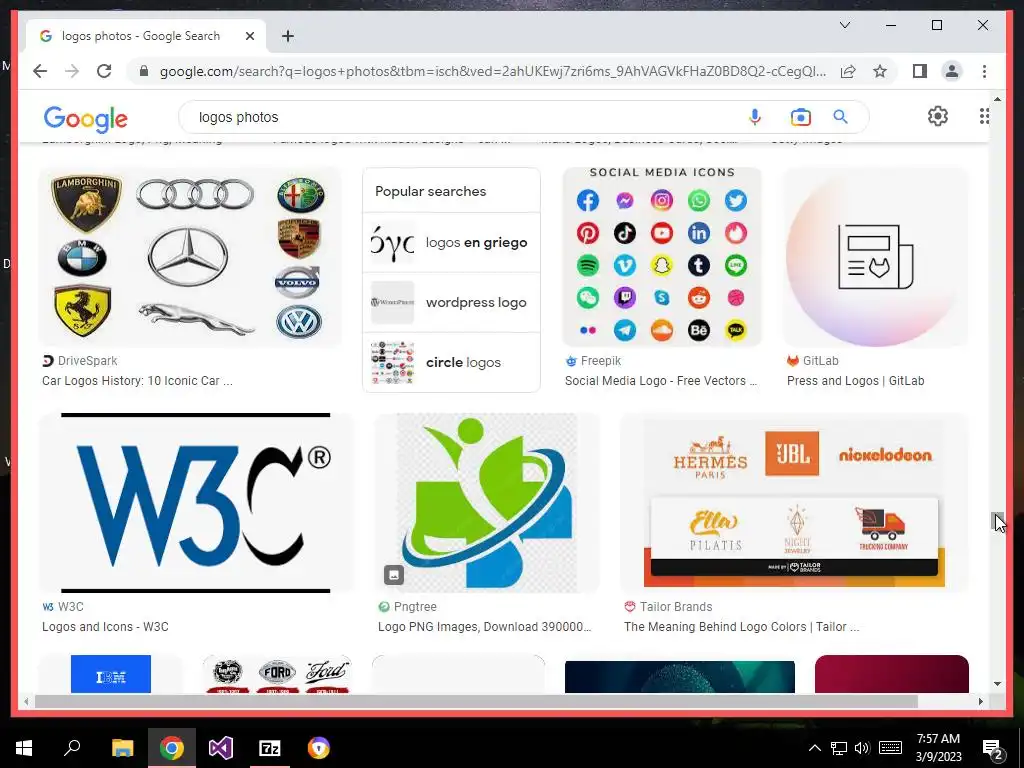Click the blue magnifier search button
The image size is (1024, 768).
point(840,117)
